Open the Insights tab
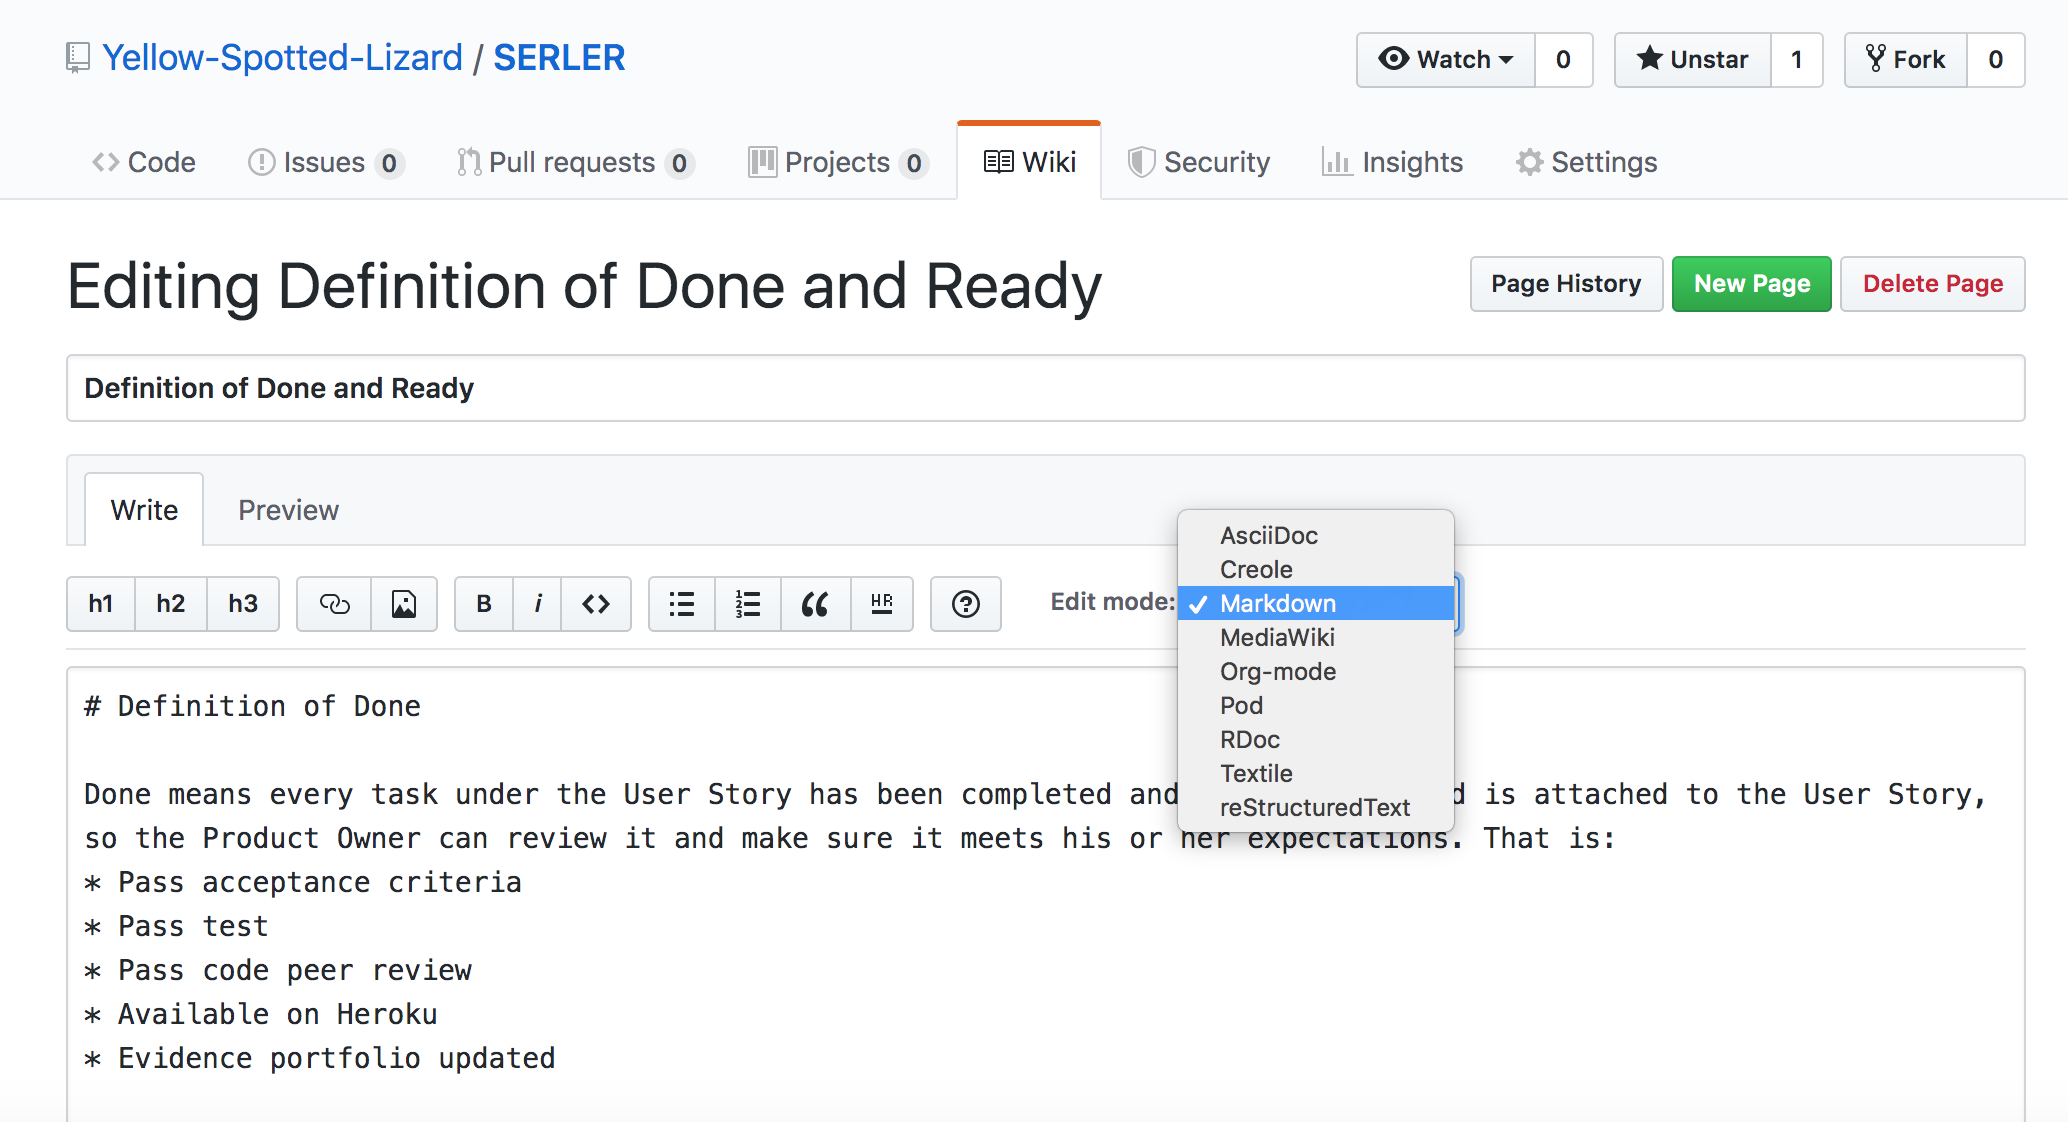Viewport: 2068px width, 1122px height. click(1393, 162)
